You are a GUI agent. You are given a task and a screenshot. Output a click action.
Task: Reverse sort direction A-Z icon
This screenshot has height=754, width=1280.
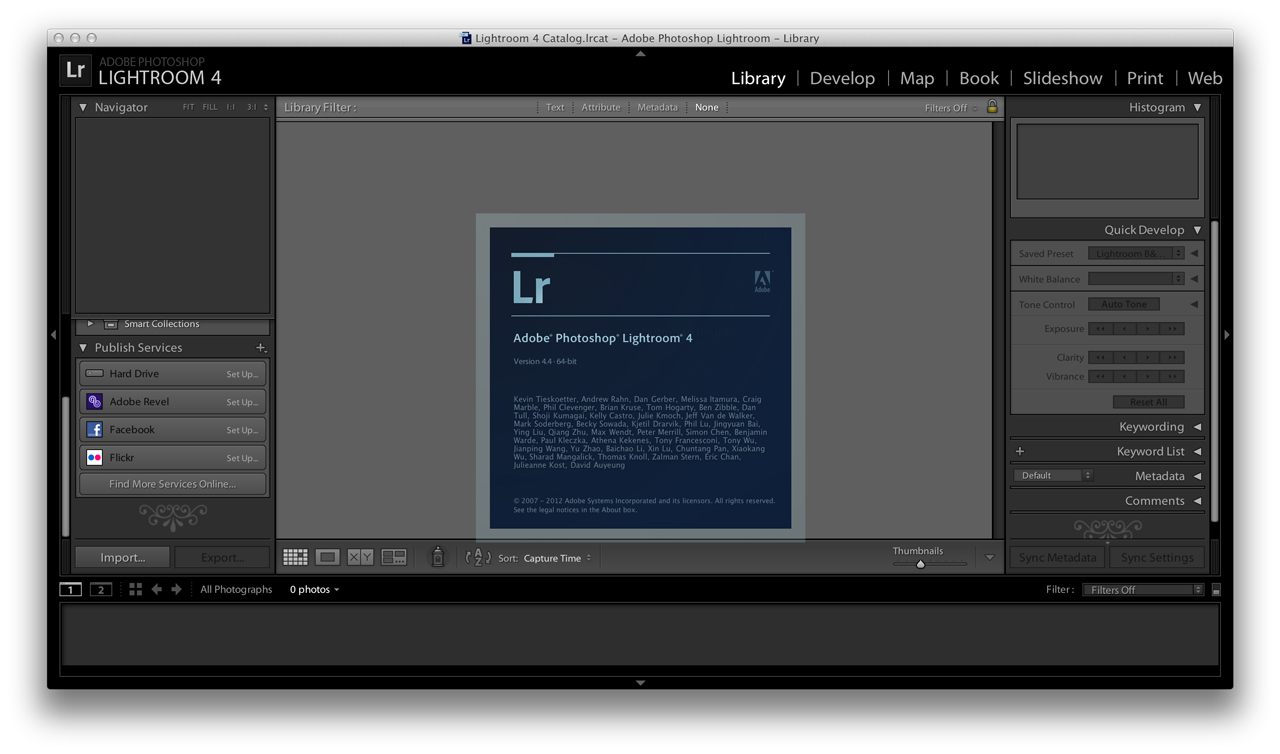click(478, 558)
